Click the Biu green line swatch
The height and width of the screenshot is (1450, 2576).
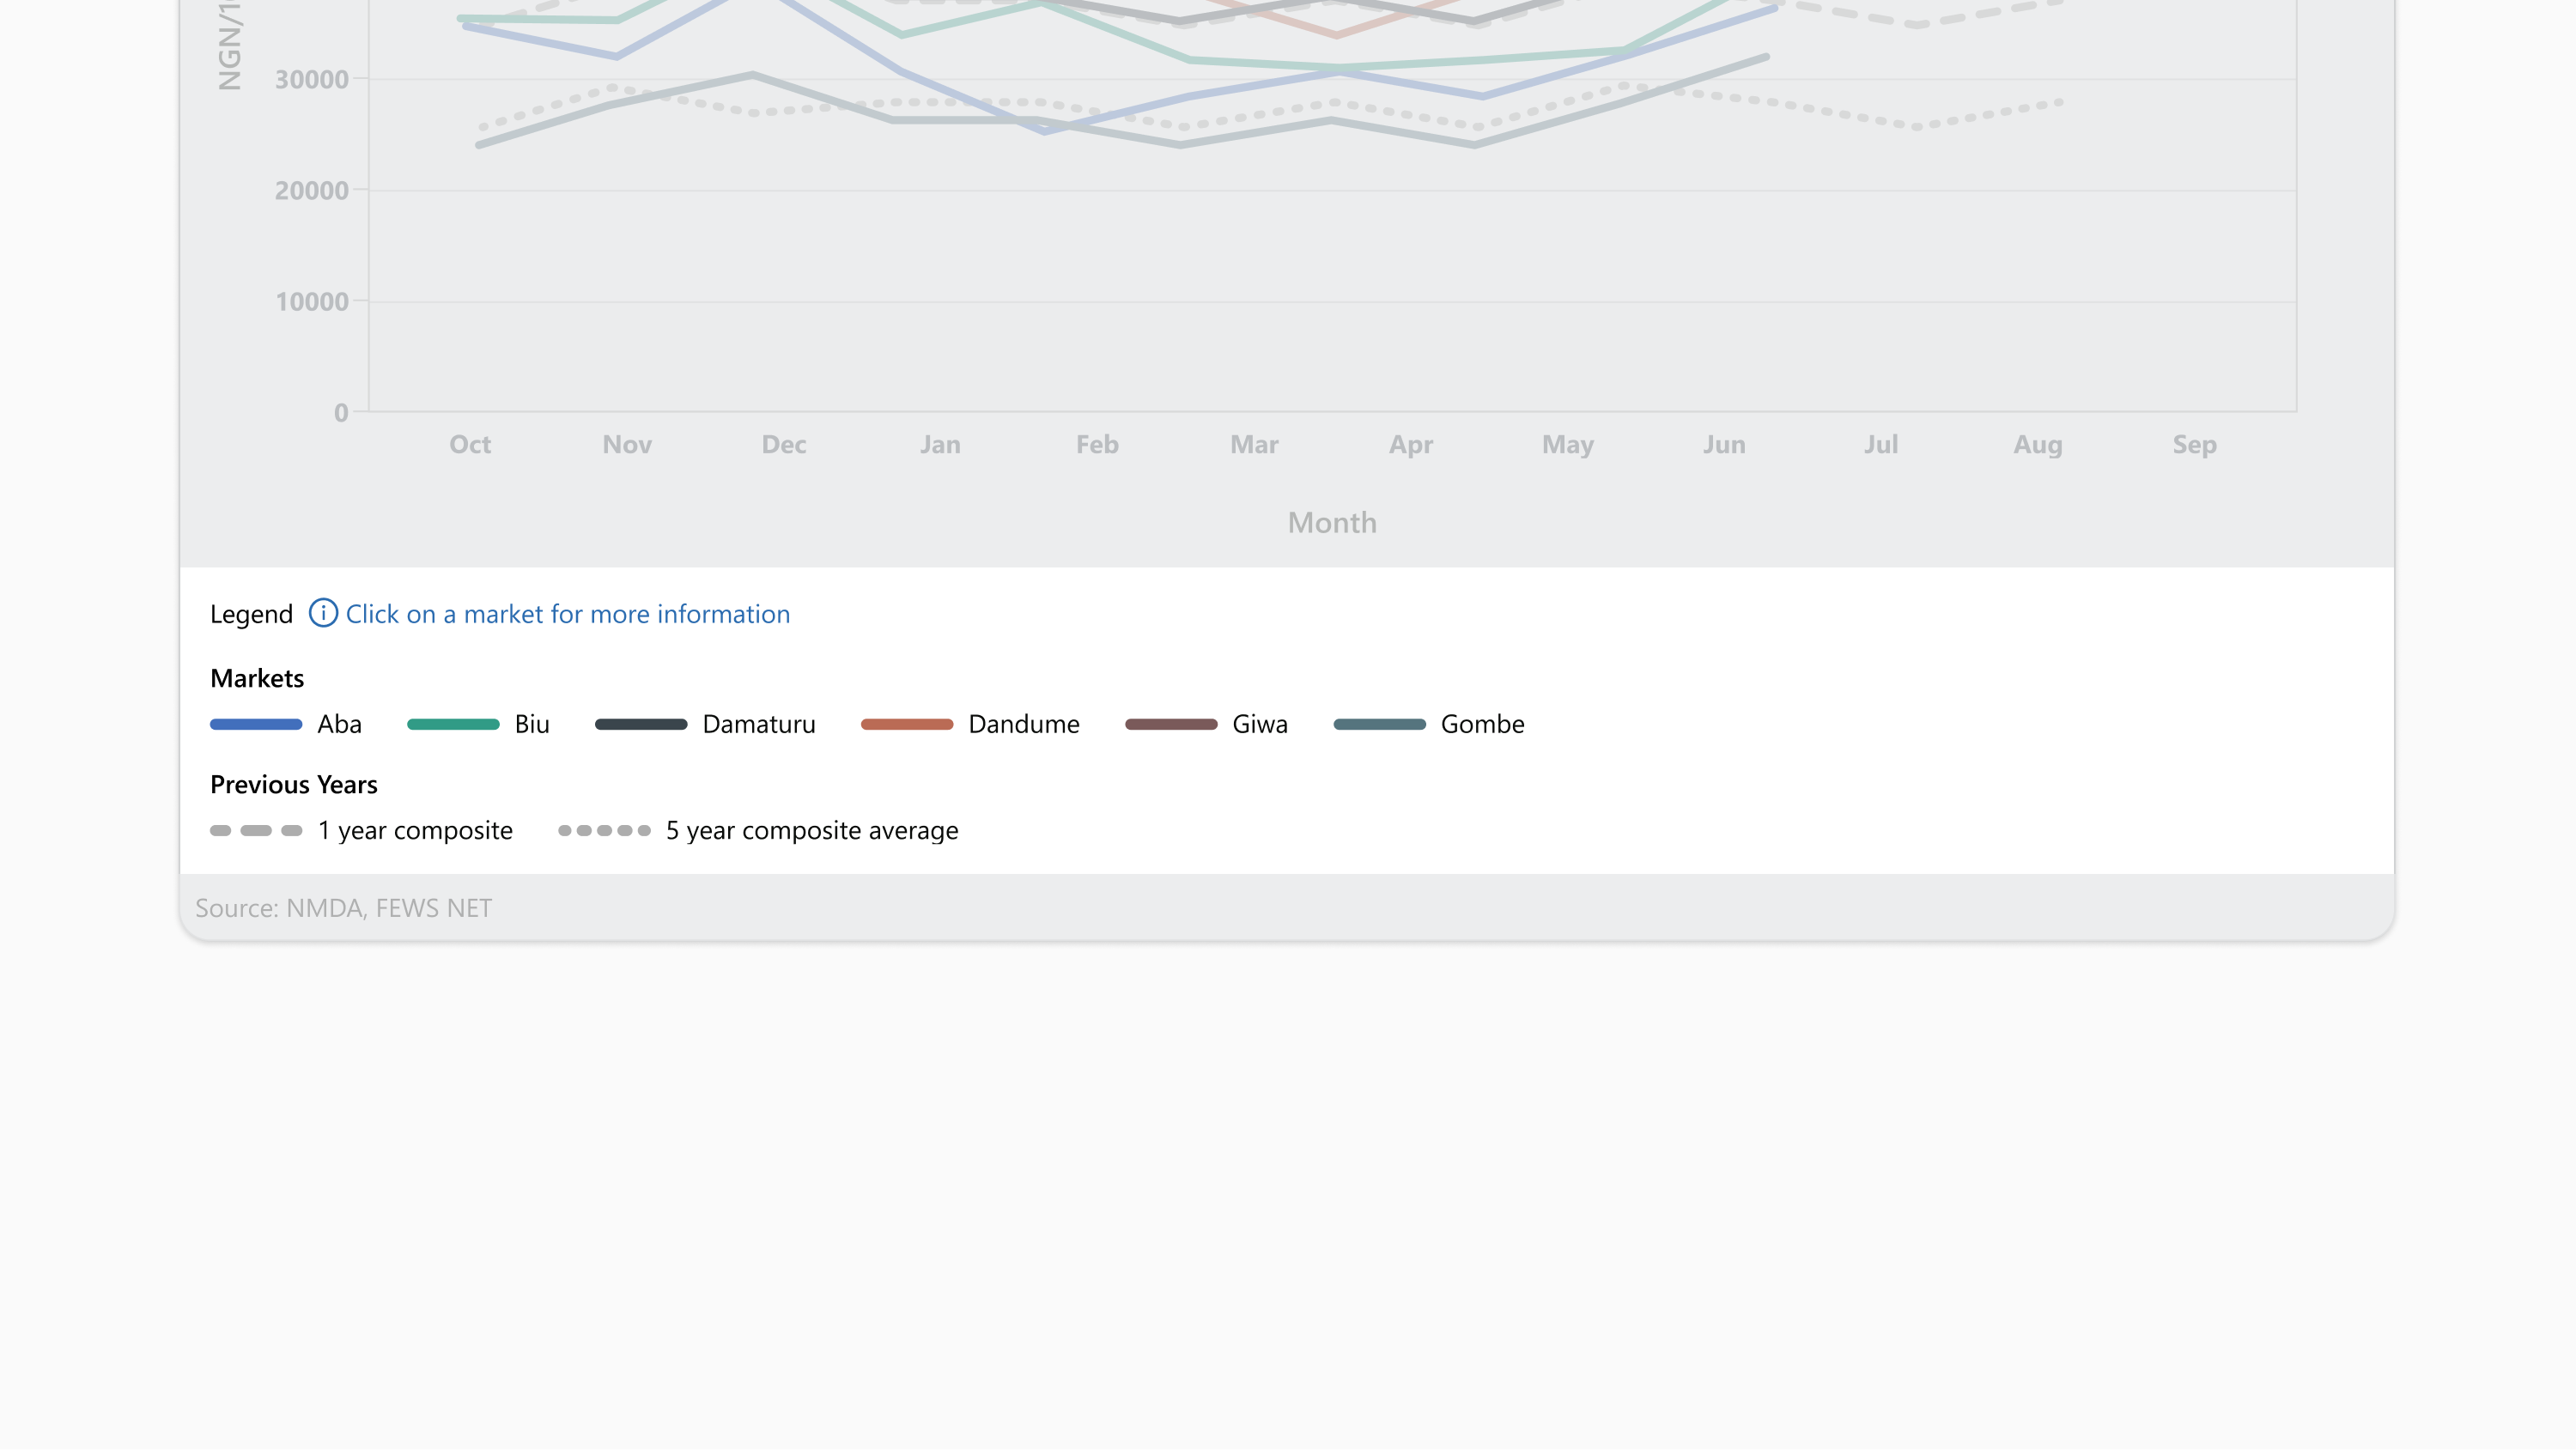tap(453, 724)
